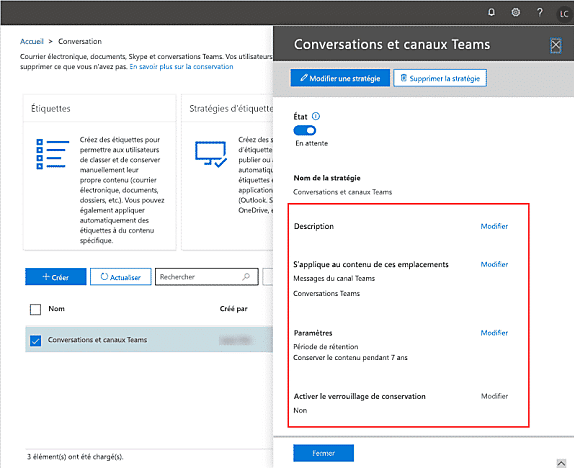This screenshot has width=574, height=468.
Task: Open the notifications bell icon
Action: click(x=491, y=12)
